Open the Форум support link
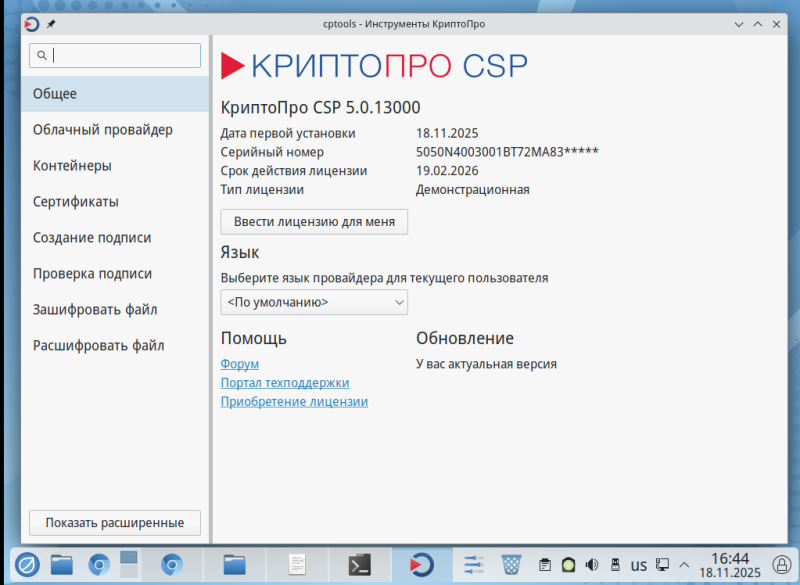The width and height of the screenshot is (800, 585). (239, 363)
